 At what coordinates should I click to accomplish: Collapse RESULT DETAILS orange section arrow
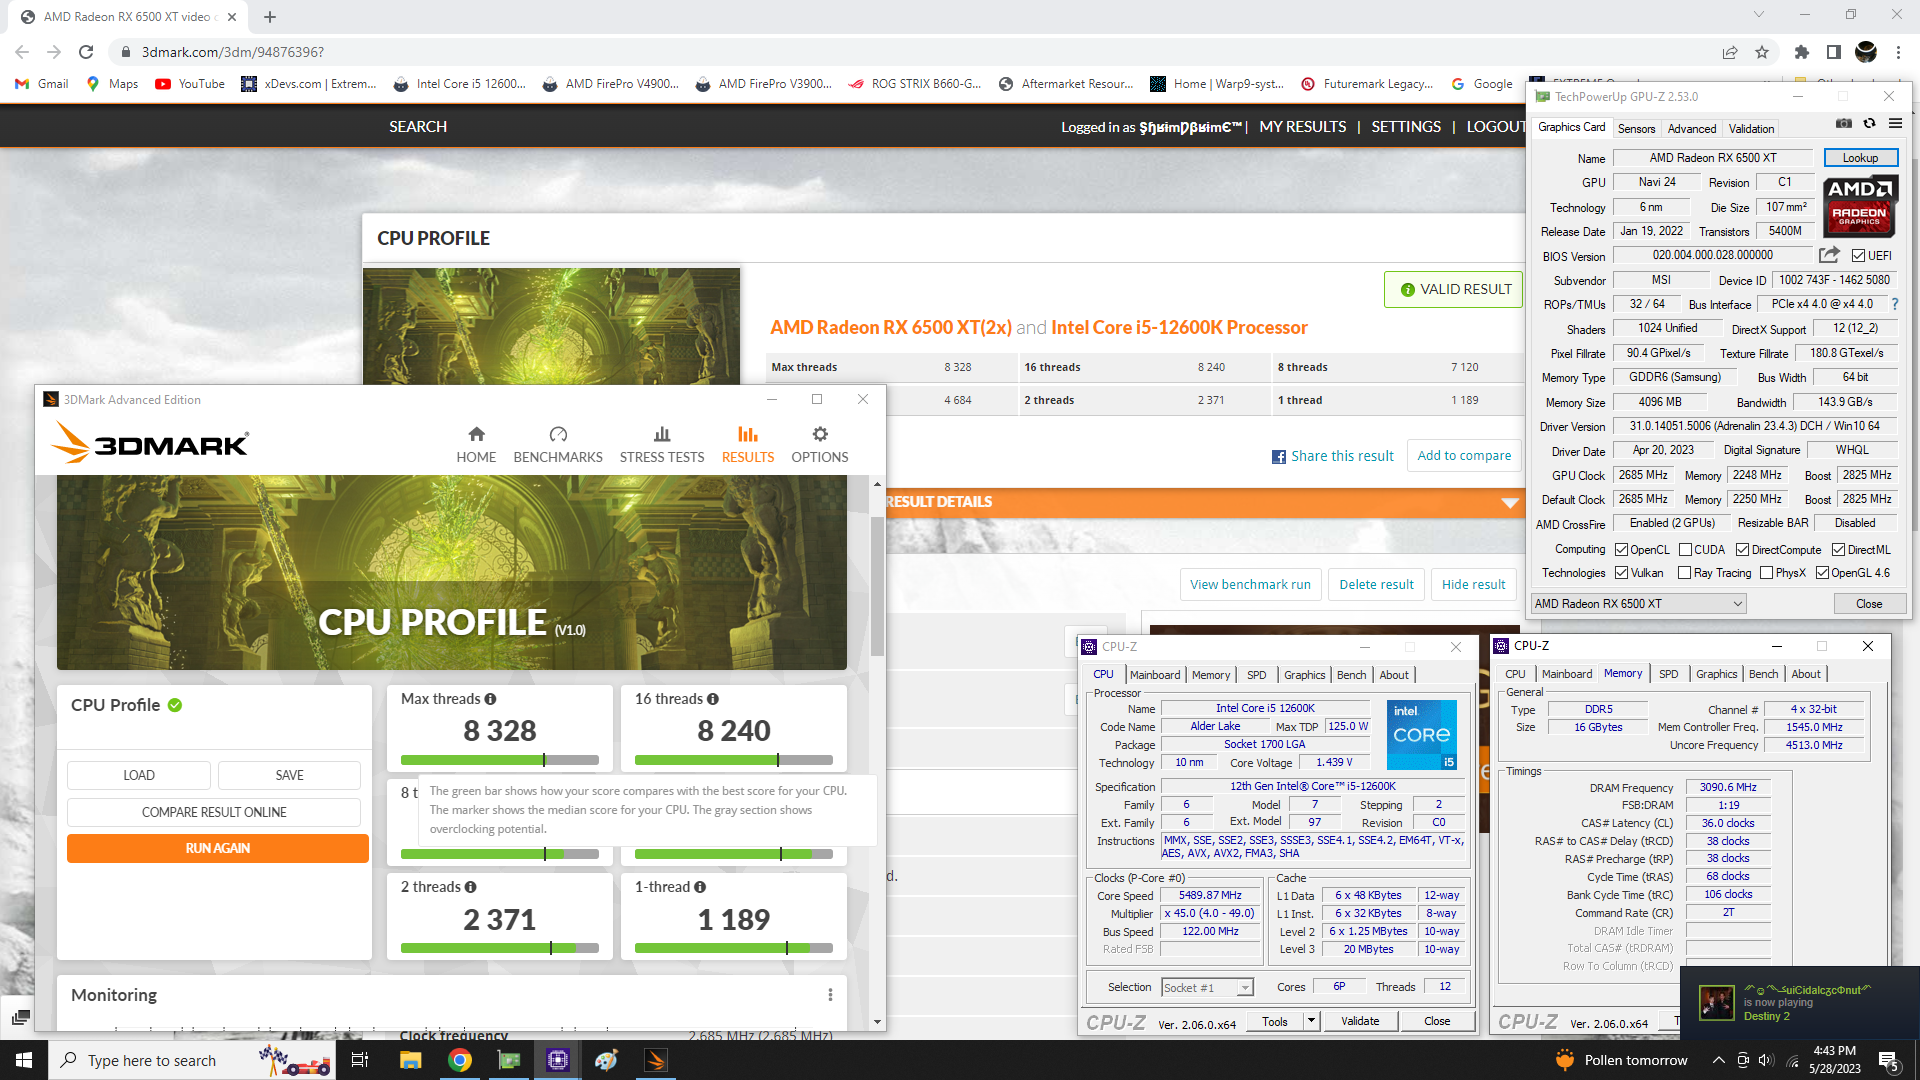click(1510, 502)
